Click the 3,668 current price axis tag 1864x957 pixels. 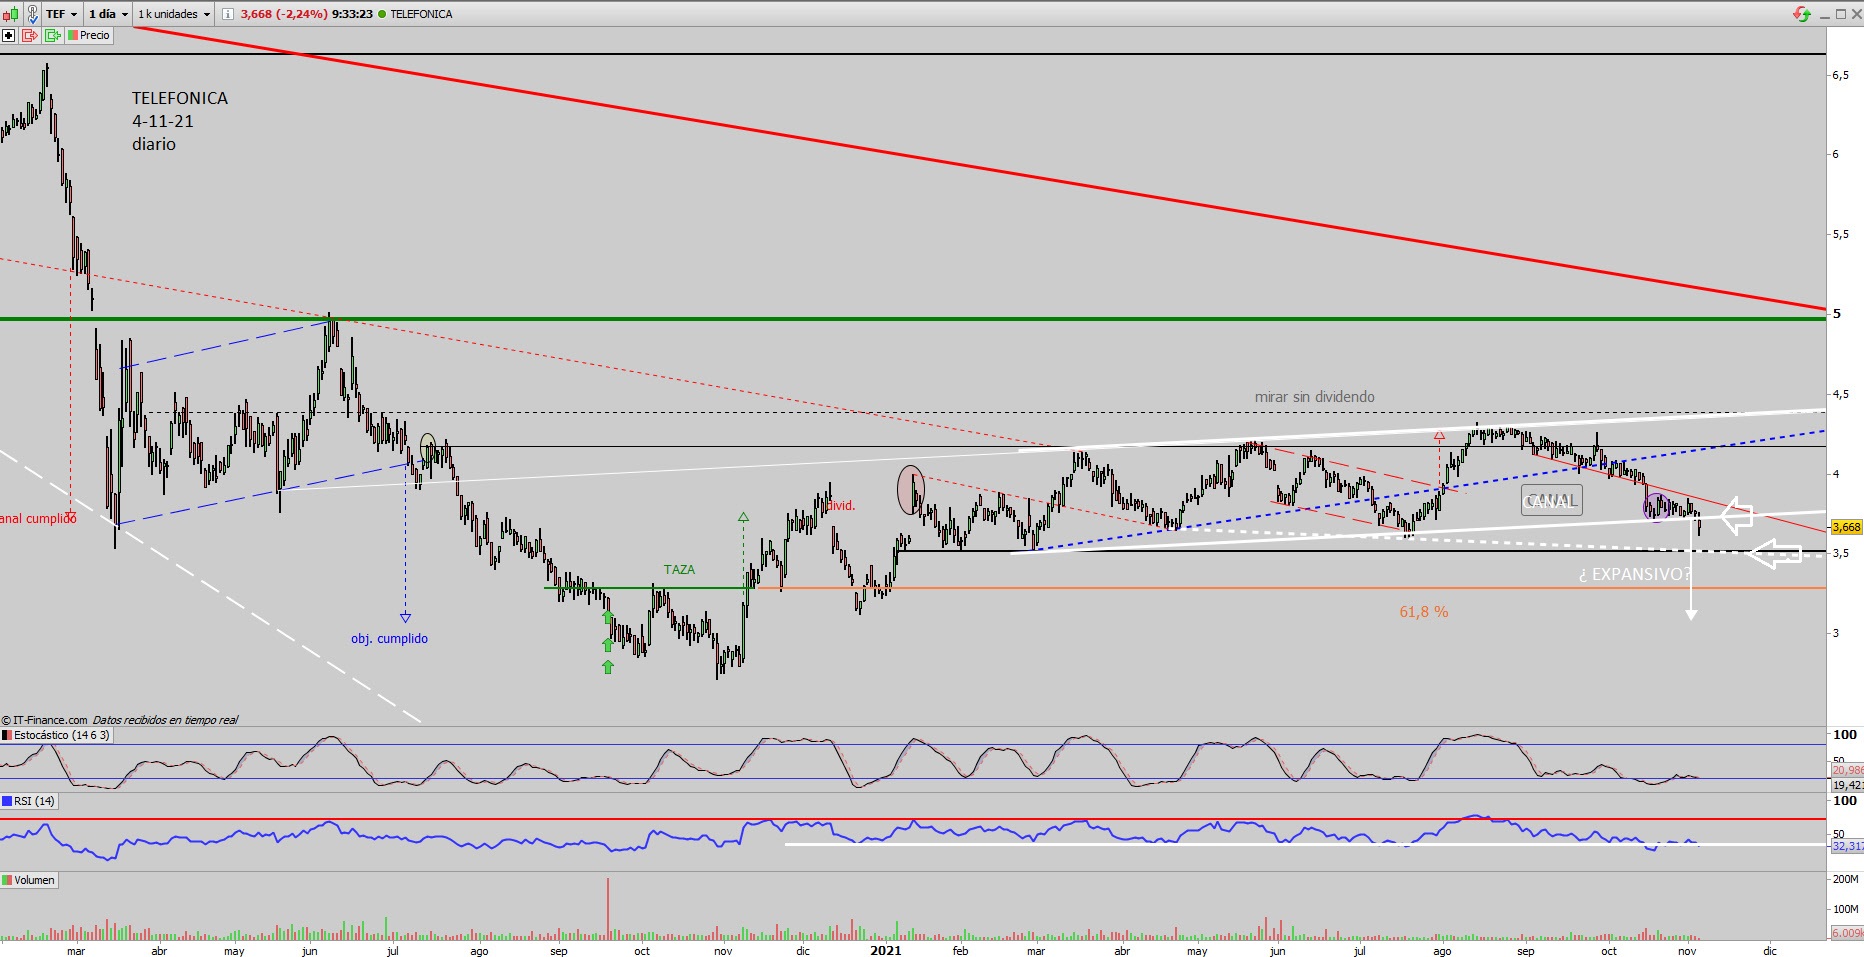(x=1846, y=527)
